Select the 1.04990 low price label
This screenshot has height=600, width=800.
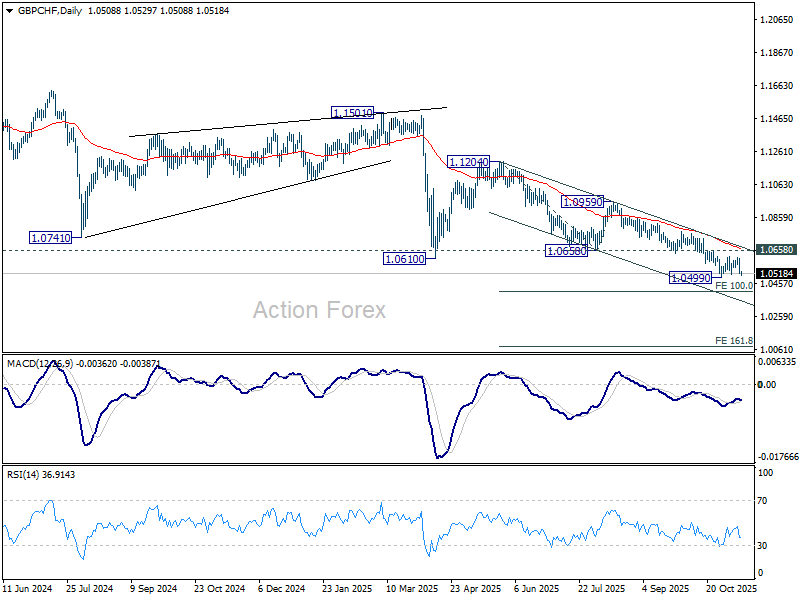click(690, 278)
